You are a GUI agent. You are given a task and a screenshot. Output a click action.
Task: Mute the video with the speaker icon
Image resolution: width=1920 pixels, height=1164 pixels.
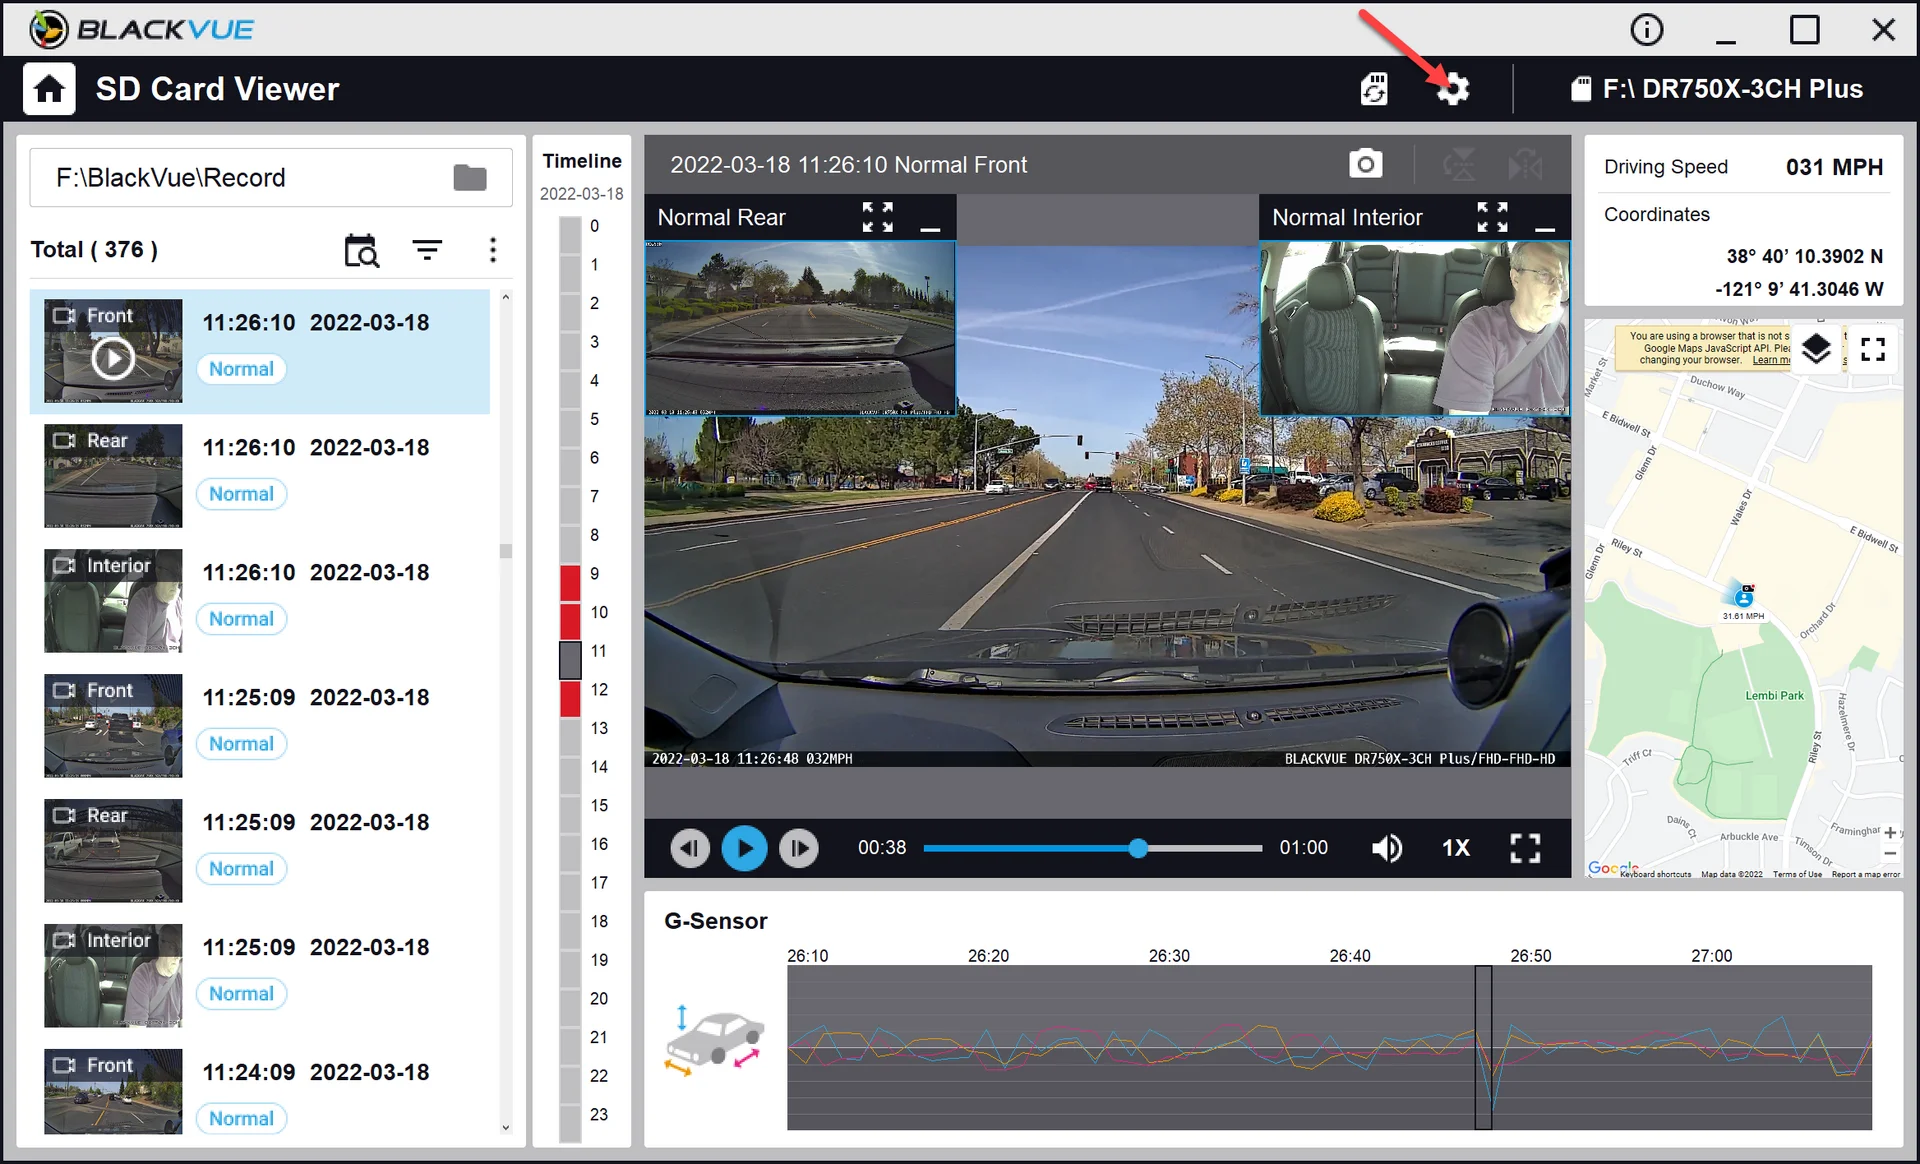(x=1386, y=848)
